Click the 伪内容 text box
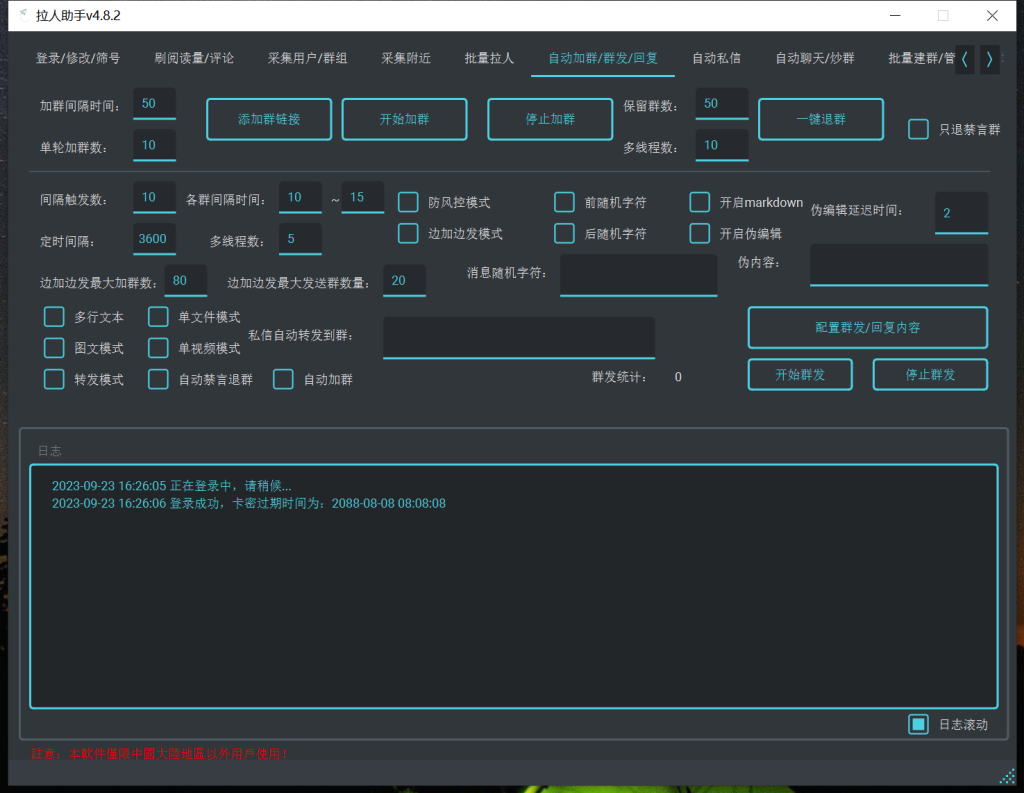This screenshot has height=793, width=1024. coord(899,265)
